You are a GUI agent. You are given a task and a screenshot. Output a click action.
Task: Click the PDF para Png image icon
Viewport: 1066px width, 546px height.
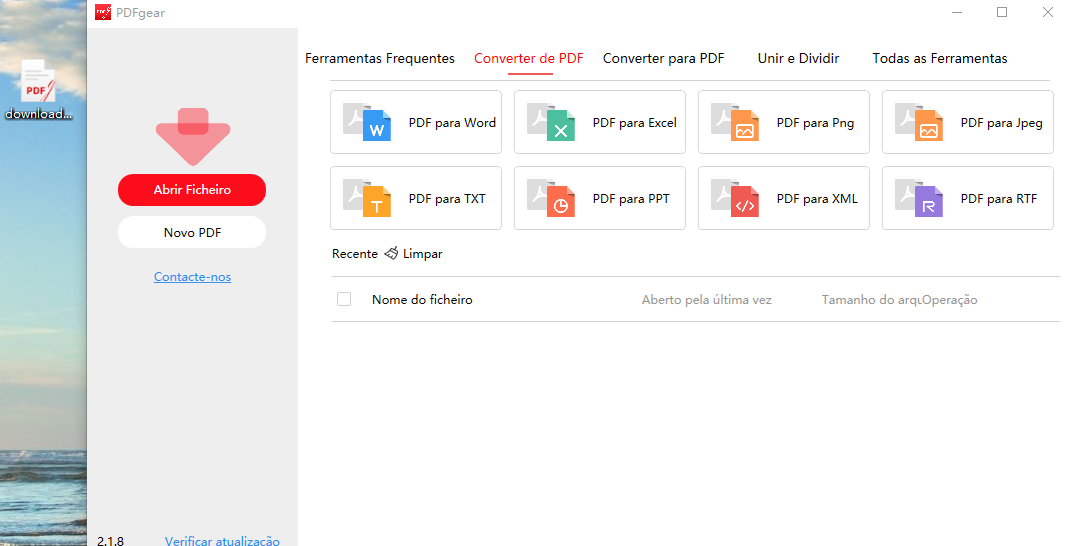[736, 122]
